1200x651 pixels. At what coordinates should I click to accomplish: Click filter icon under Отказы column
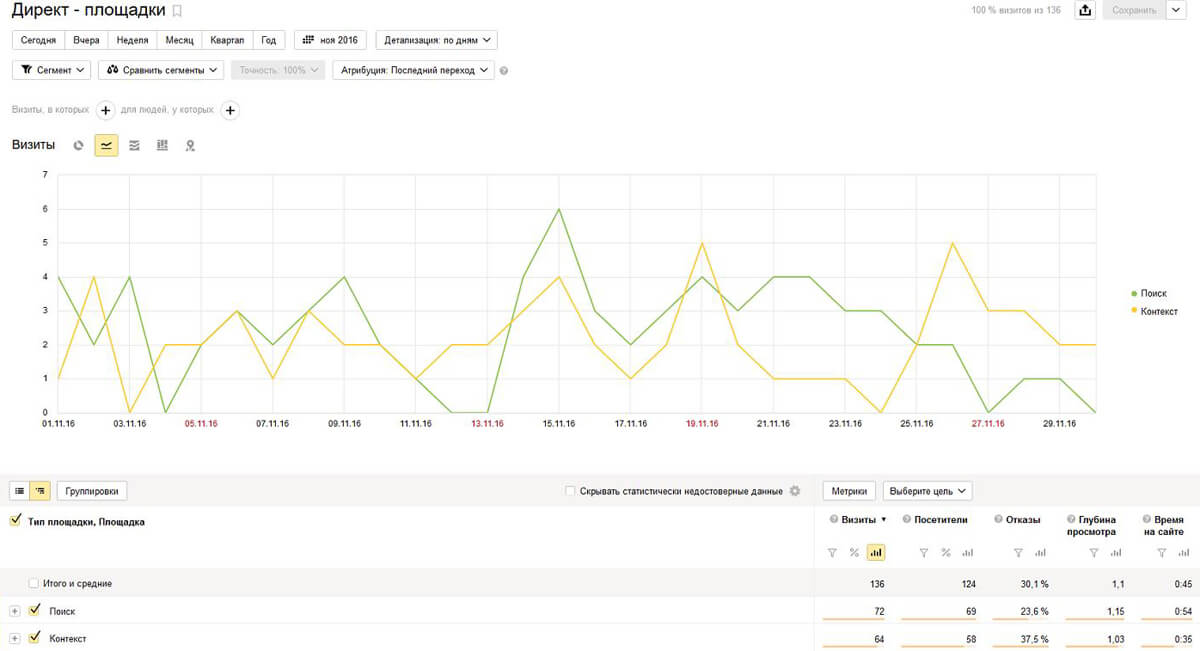pyautogui.click(x=1018, y=552)
